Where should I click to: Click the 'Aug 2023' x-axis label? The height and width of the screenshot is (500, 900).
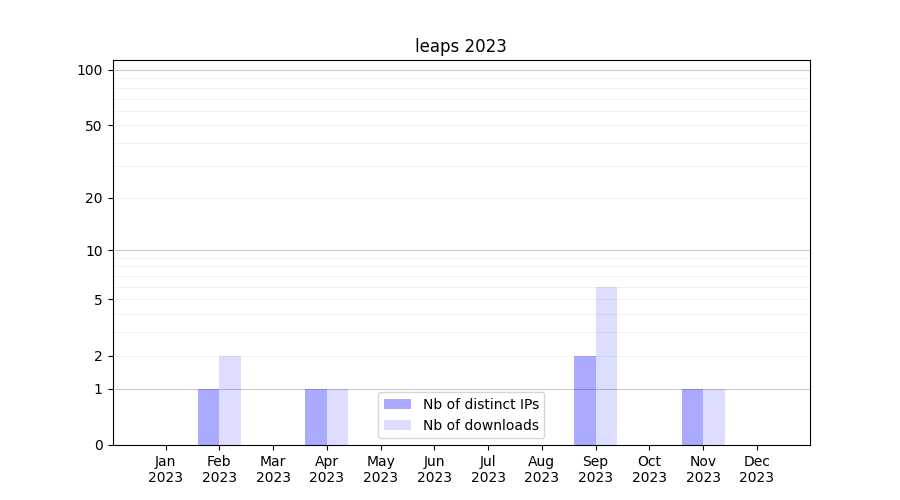[541, 469]
